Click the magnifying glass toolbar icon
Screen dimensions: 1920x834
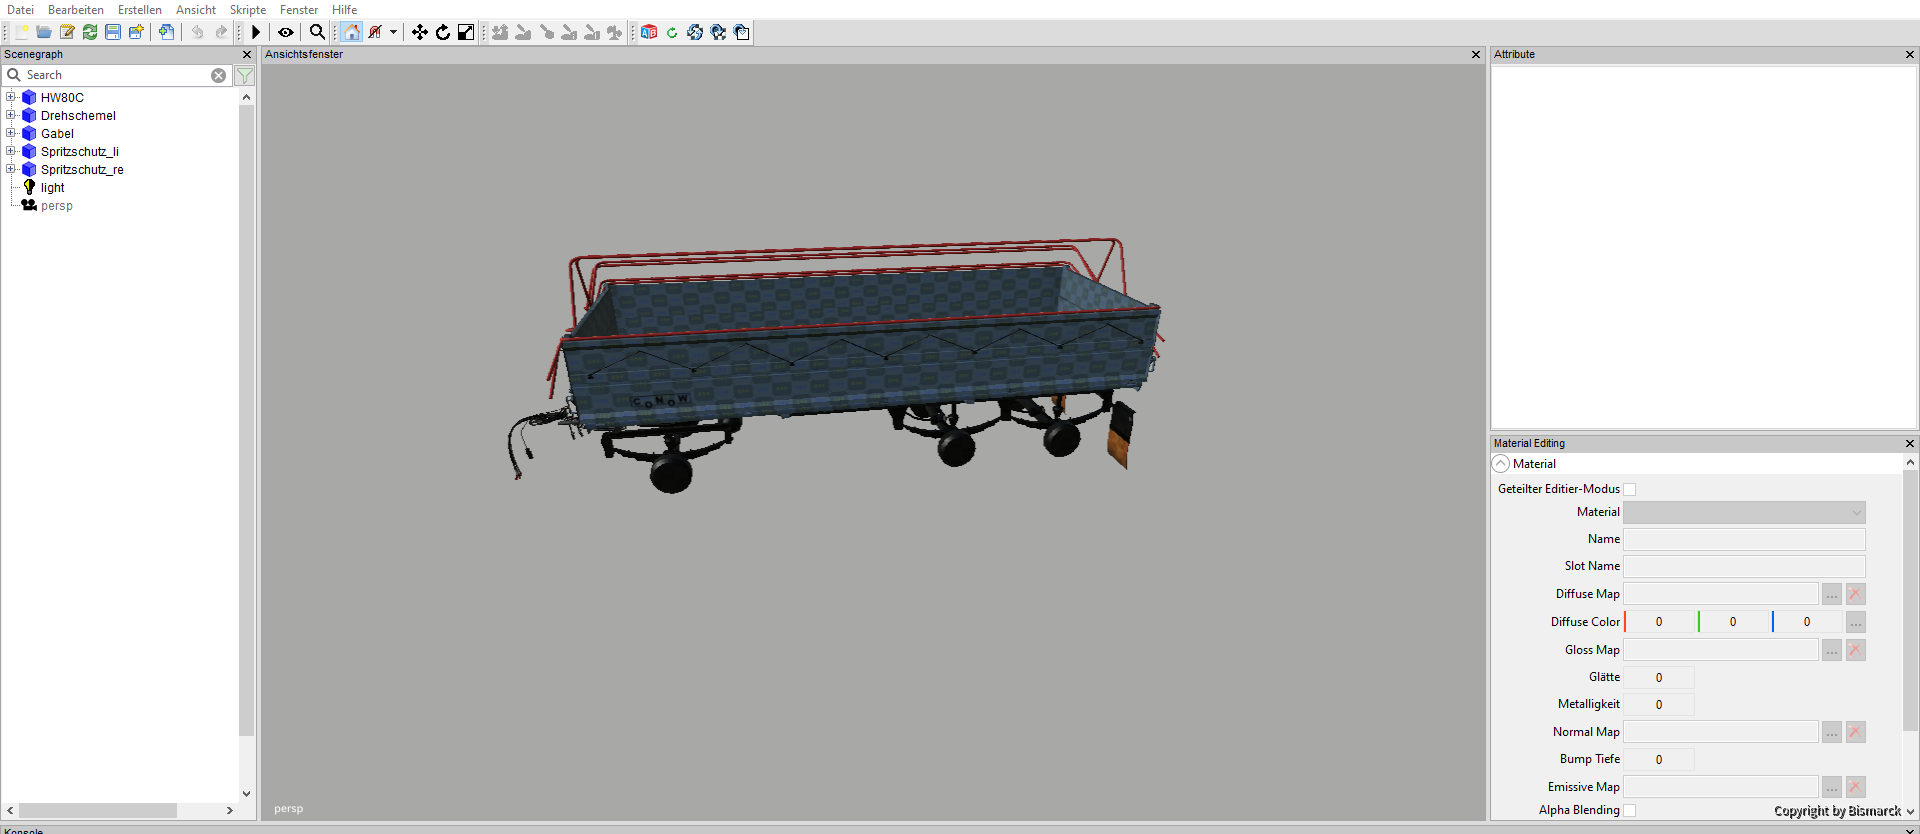(317, 32)
